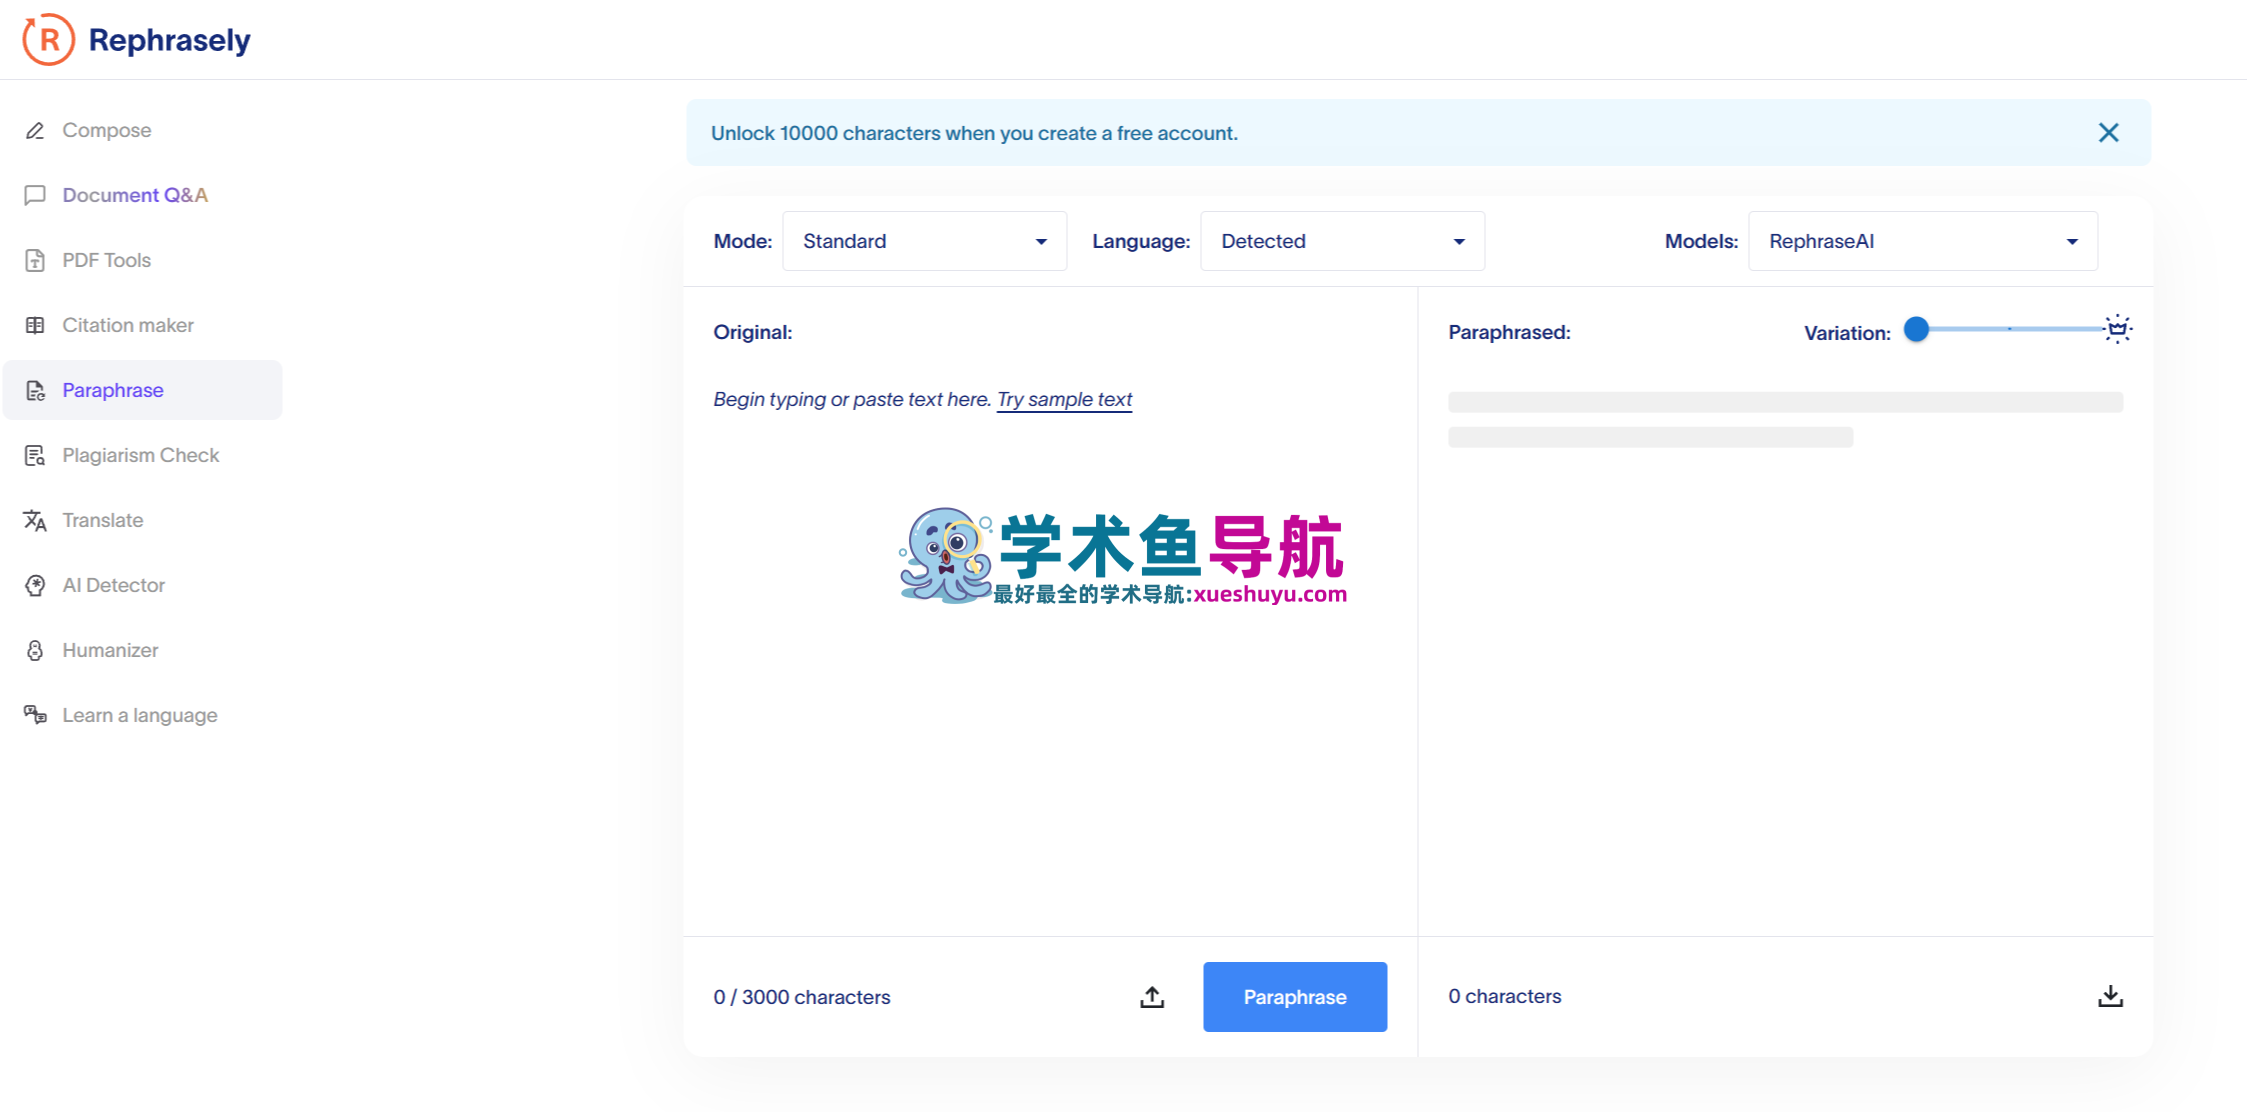This screenshot has height=1112, width=2247.
Task: Click the PDF Tools file icon
Action: point(35,260)
